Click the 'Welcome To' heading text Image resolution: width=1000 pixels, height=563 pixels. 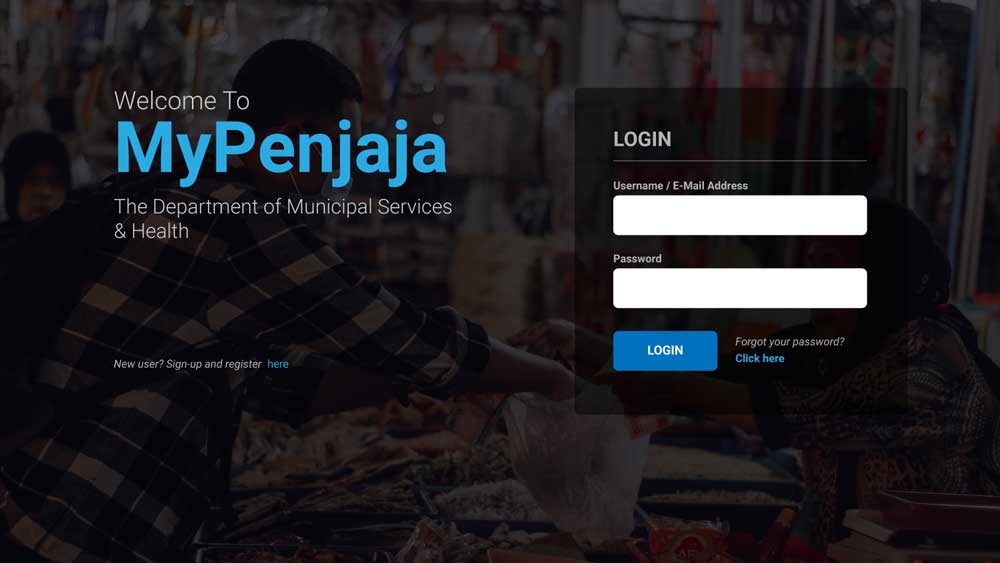(x=182, y=101)
